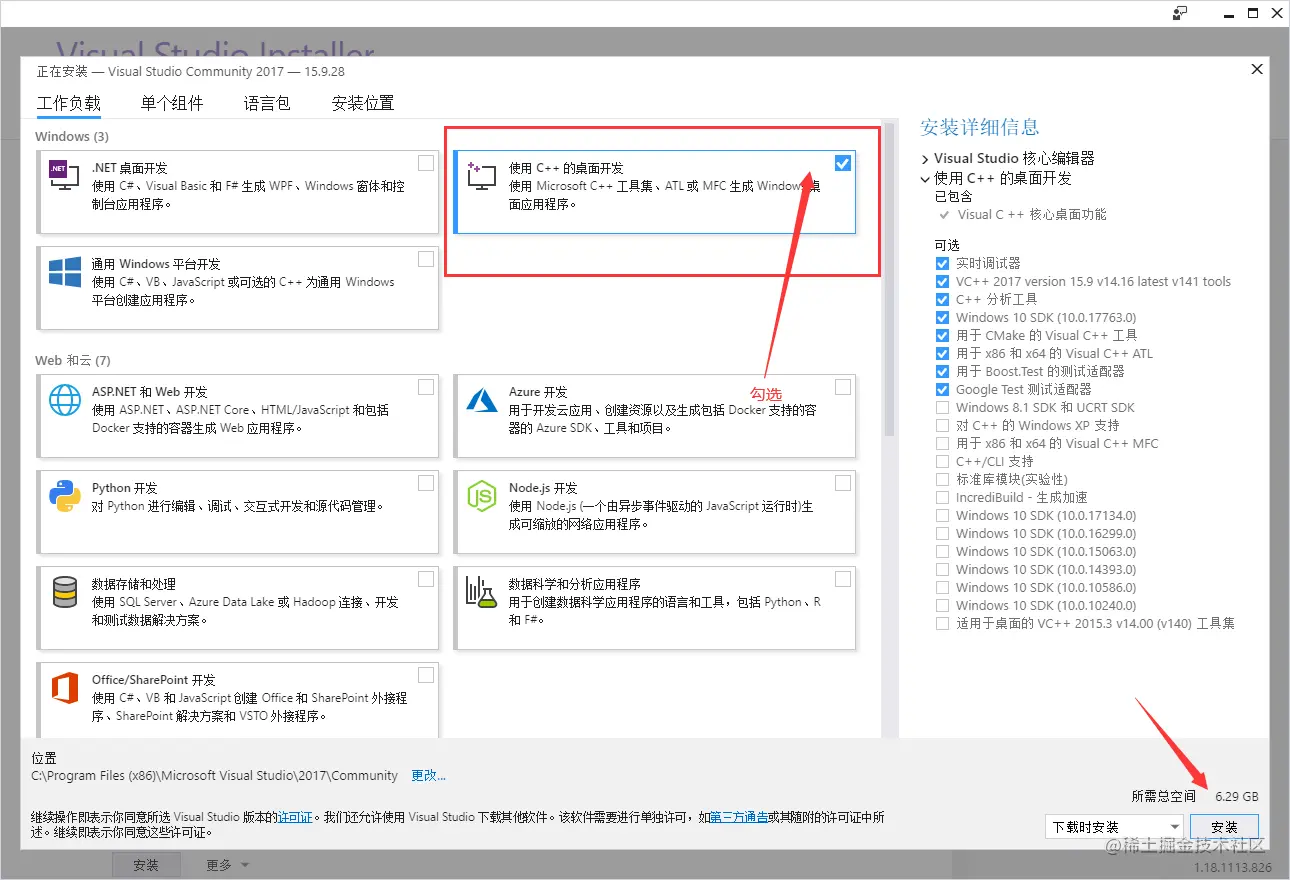Click the Azure logo icon
The image size is (1290, 880).
(481, 401)
